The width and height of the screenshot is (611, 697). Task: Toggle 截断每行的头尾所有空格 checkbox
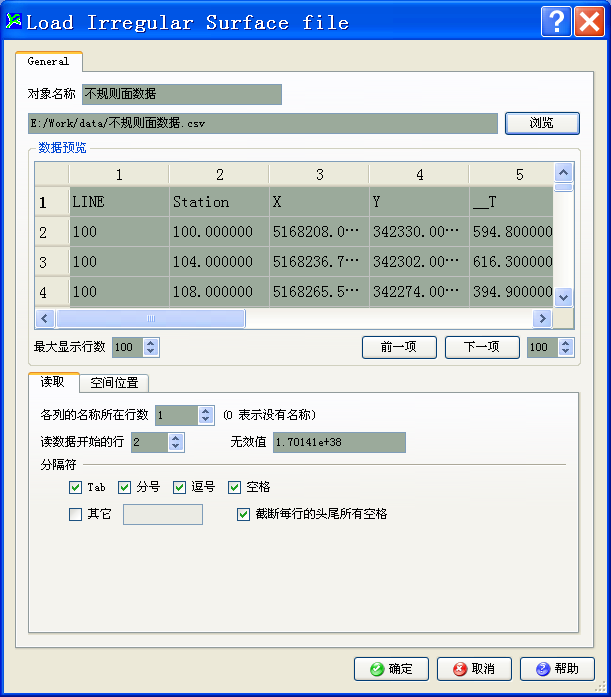(243, 515)
